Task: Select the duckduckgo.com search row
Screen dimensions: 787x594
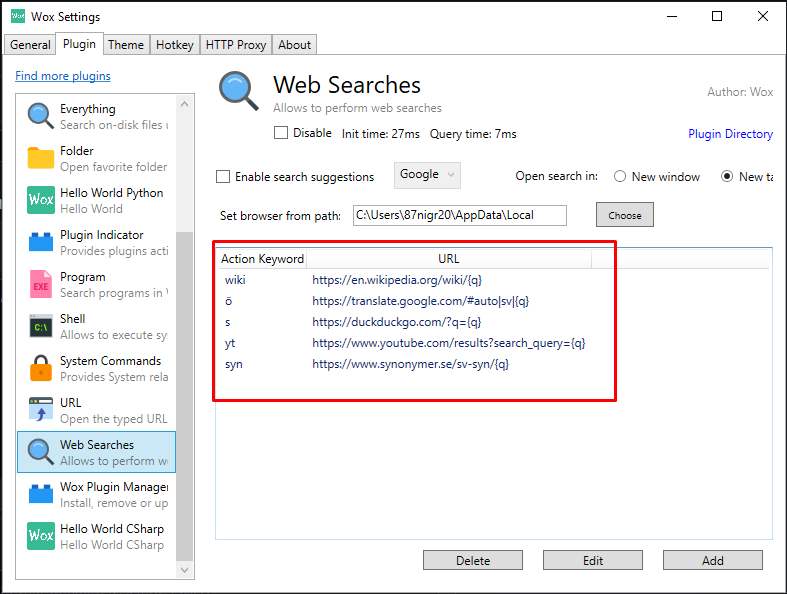Action: point(494,322)
